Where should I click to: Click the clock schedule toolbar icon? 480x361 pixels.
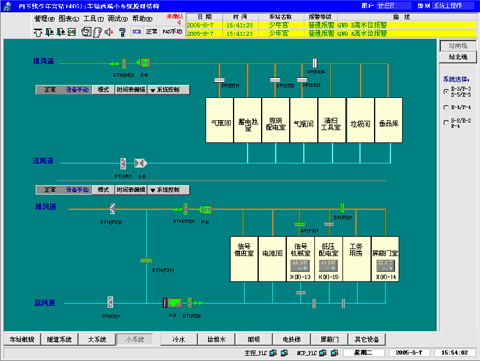86,32
